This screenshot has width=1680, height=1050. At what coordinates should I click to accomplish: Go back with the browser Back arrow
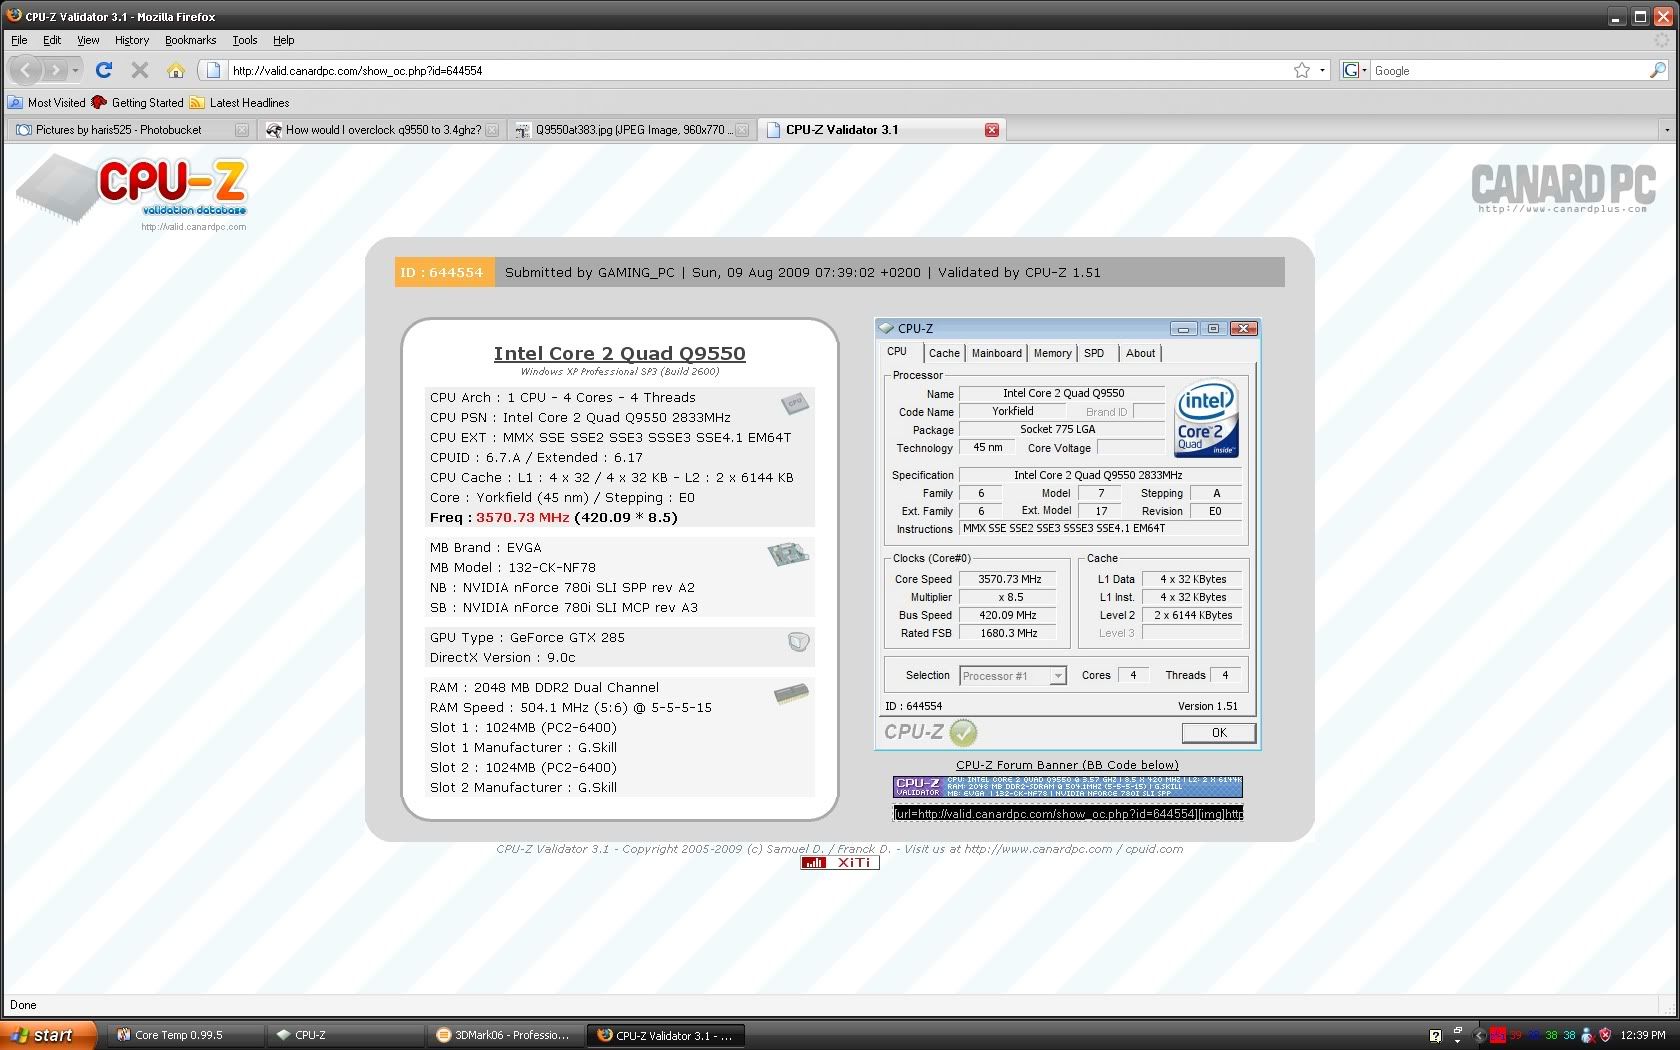pos(26,70)
